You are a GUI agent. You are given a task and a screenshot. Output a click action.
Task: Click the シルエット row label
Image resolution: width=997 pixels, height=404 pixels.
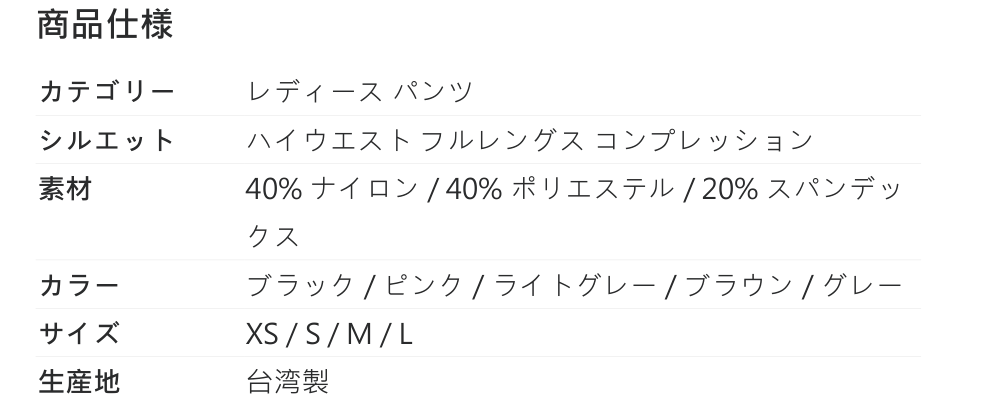click(107, 141)
